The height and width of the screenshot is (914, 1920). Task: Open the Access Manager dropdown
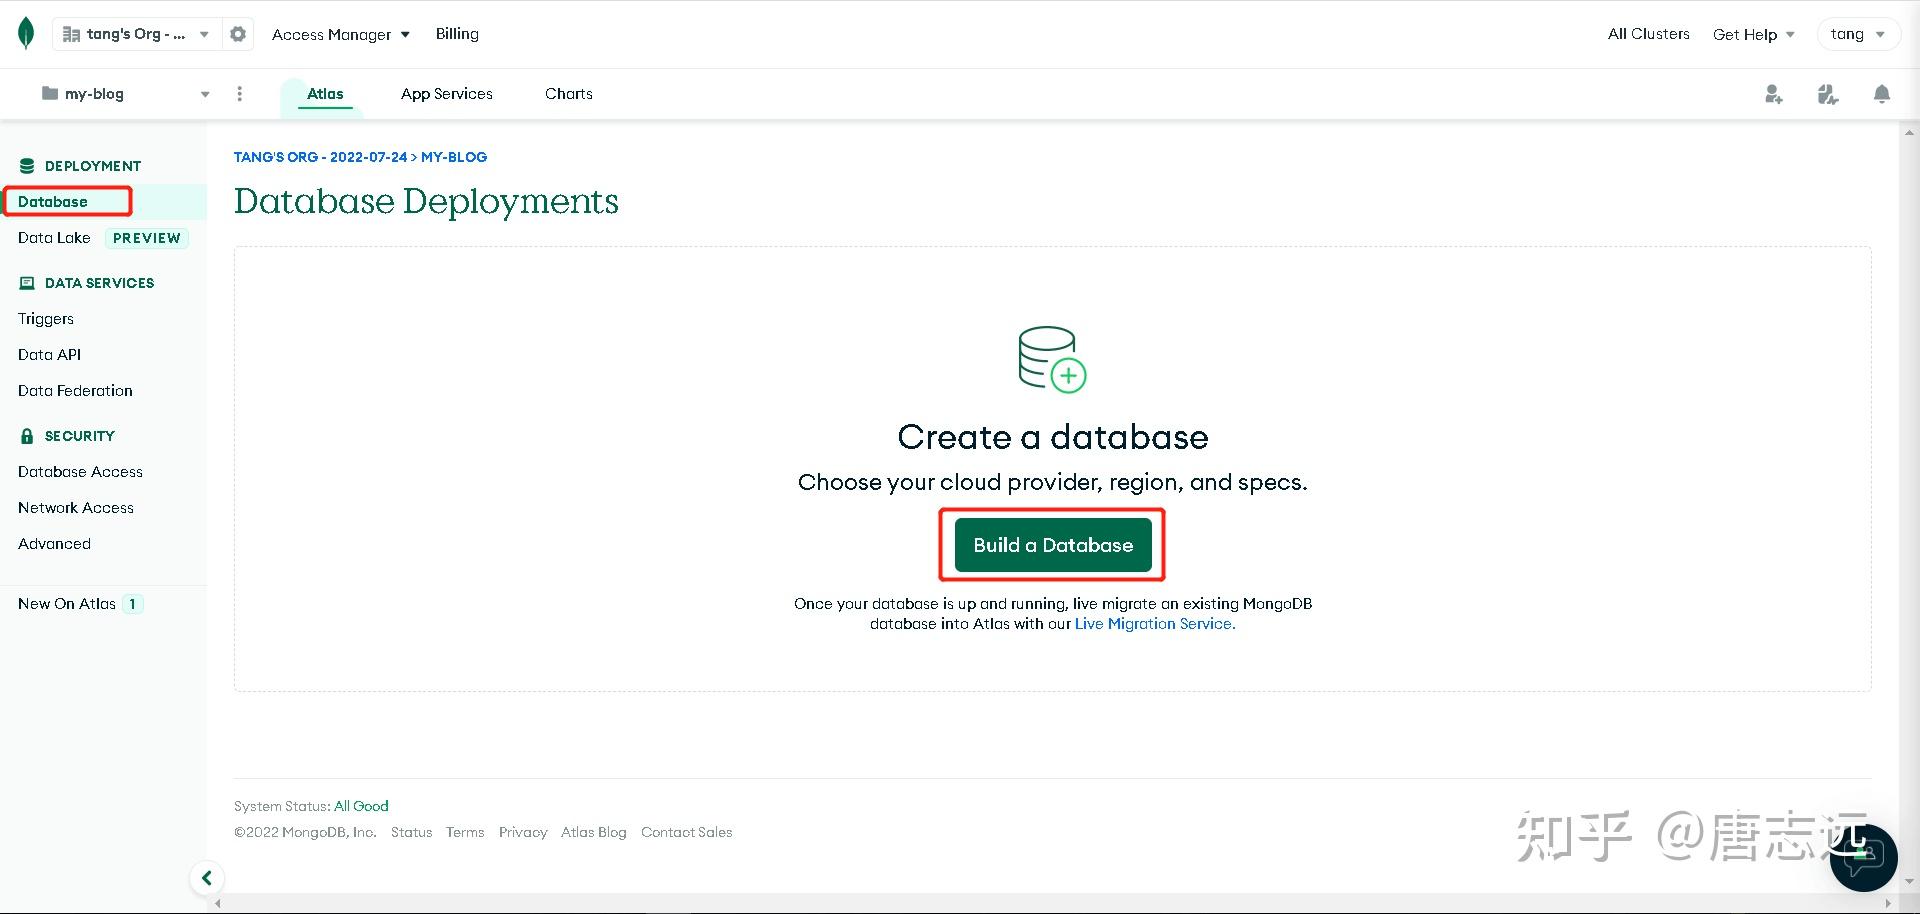[x=341, y=34]
